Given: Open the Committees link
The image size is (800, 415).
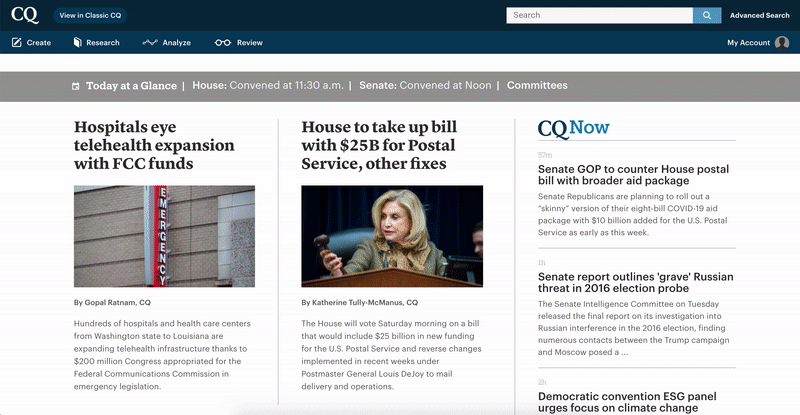Looking at the screenshot, I should (537, 85).
